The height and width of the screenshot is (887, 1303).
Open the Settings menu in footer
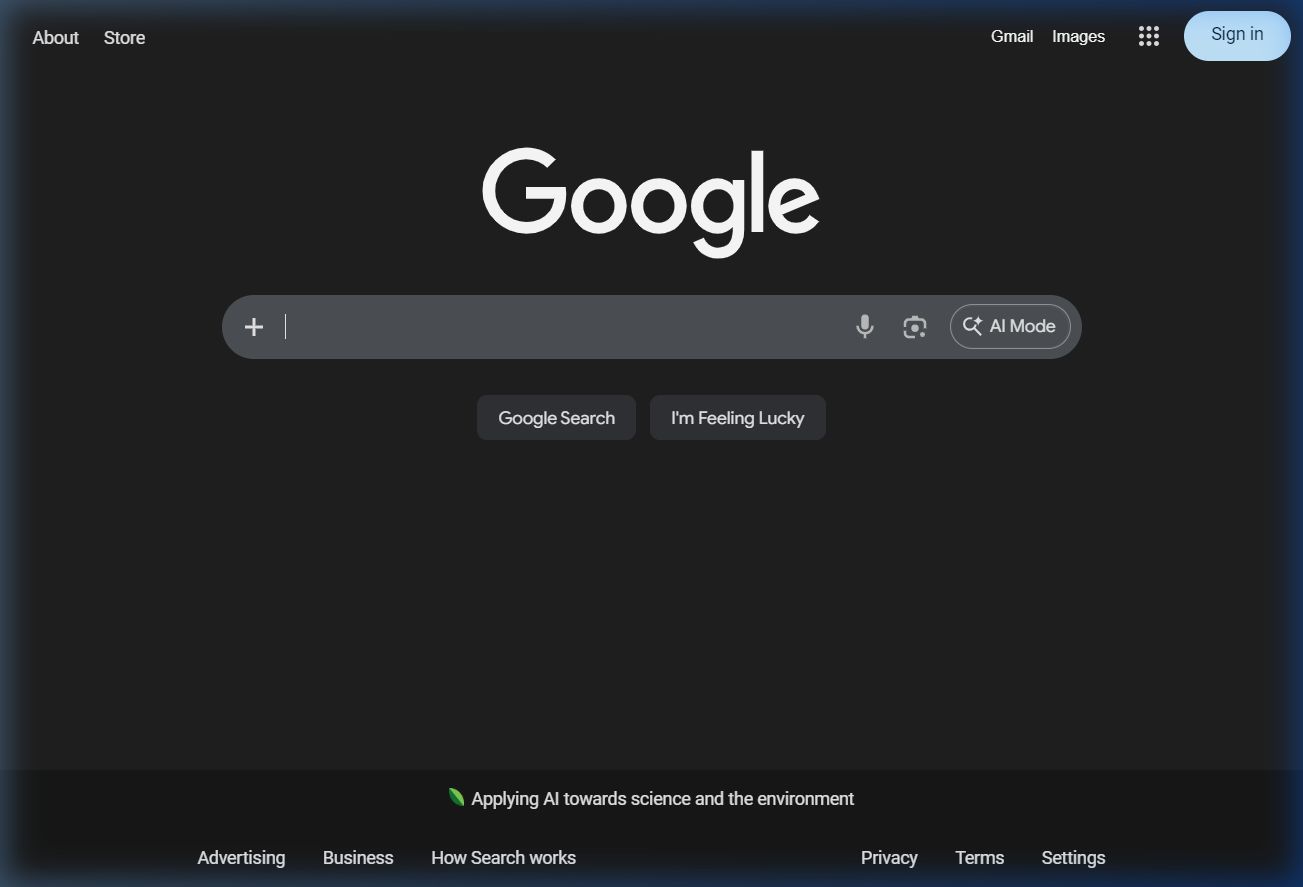1073,858
